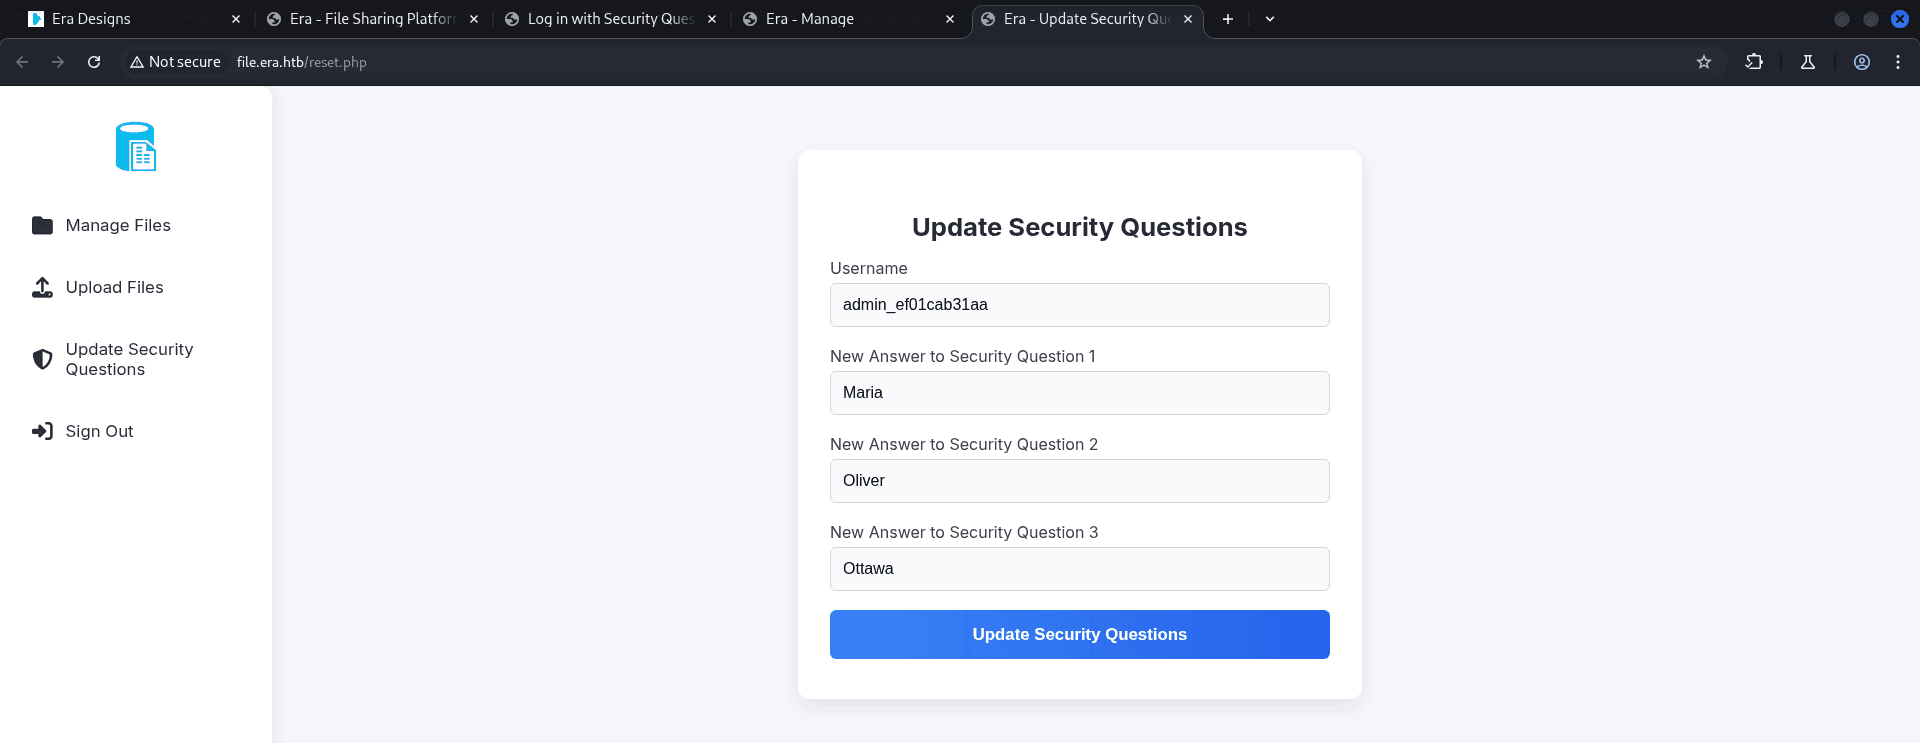The width and height of the screenshot is (1920, 743).
Task: Close the Era - Manage tab
Action: tap(950, 19)
